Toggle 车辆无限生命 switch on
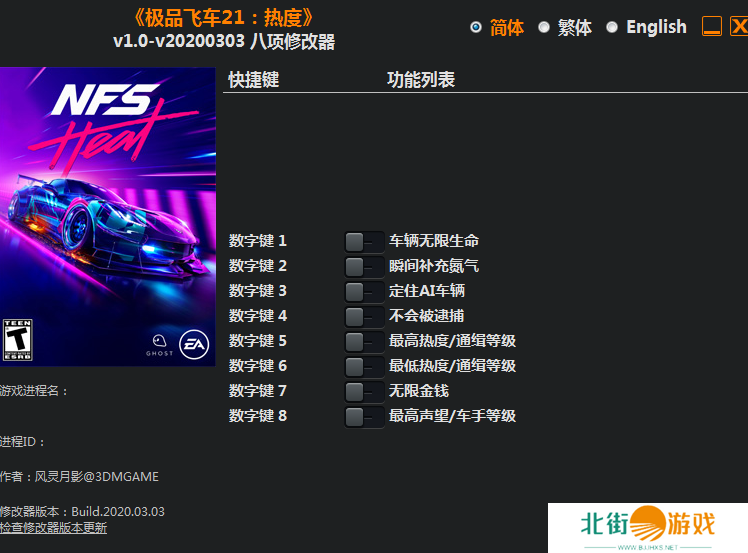 pos(363,241)
